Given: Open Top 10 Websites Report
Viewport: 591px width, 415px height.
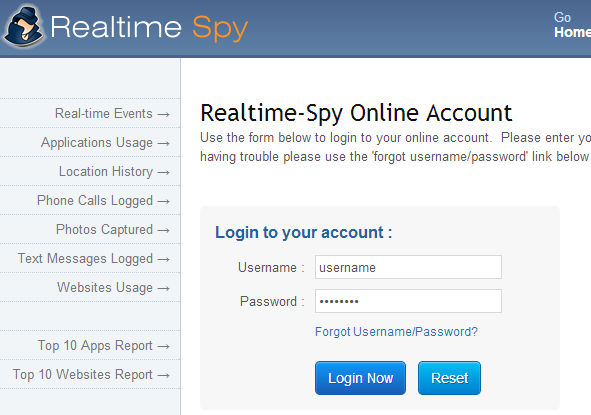Looking at the screenshot, I should (91, 375).
